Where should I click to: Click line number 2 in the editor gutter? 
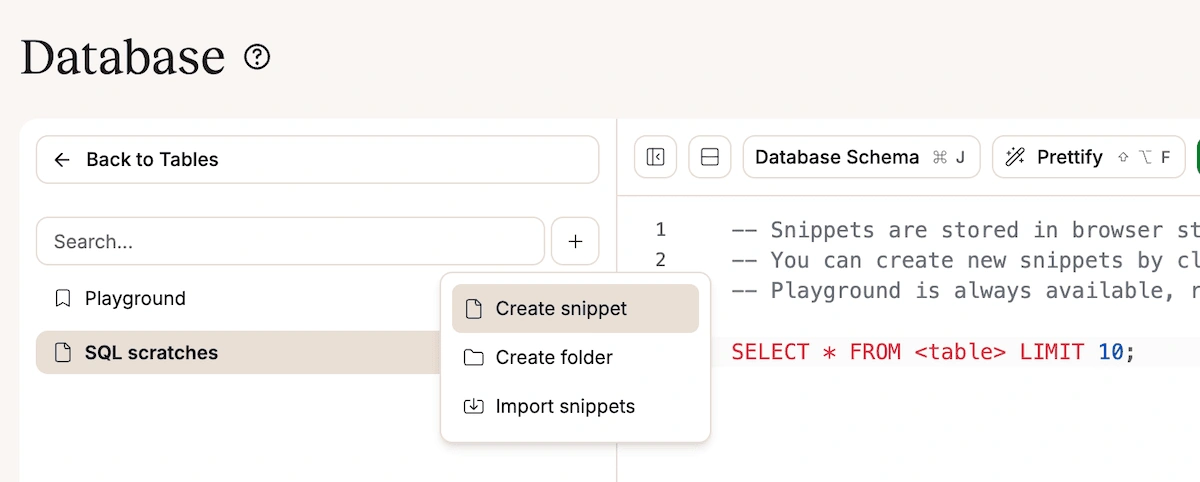coord(660,260)
